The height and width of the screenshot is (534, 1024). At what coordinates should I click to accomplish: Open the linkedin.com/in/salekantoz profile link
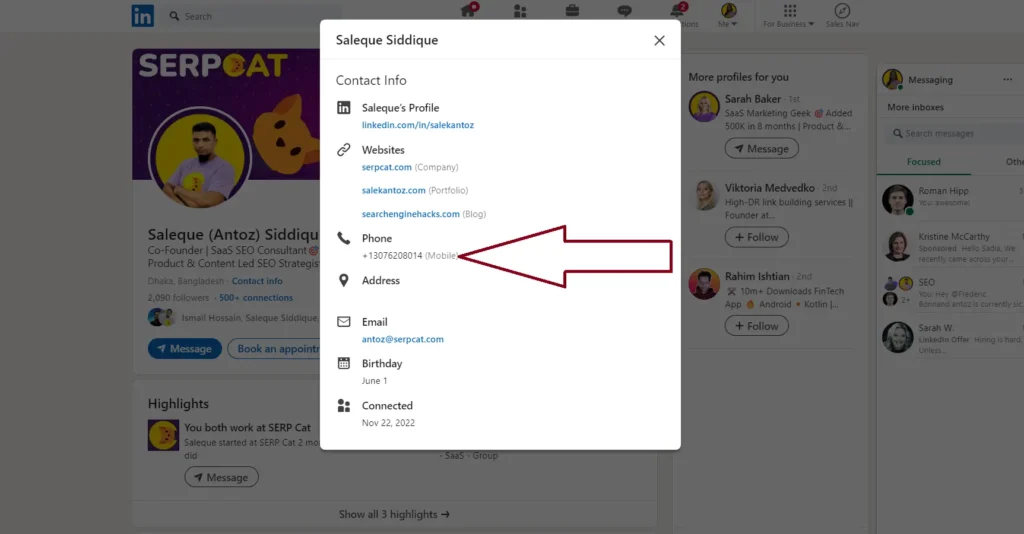pyautogui.click(x=418, y=125)
